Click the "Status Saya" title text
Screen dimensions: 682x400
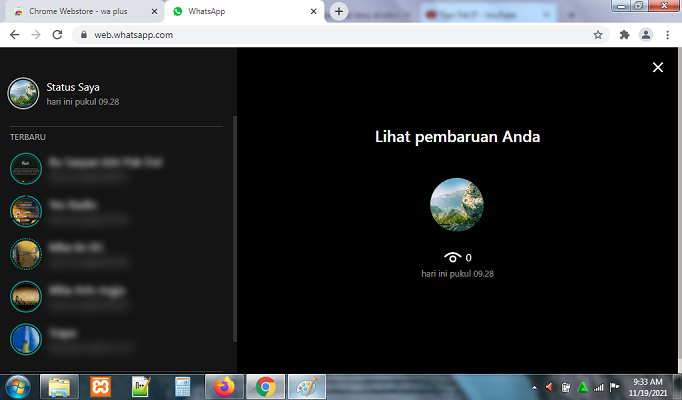click(73, 87)
